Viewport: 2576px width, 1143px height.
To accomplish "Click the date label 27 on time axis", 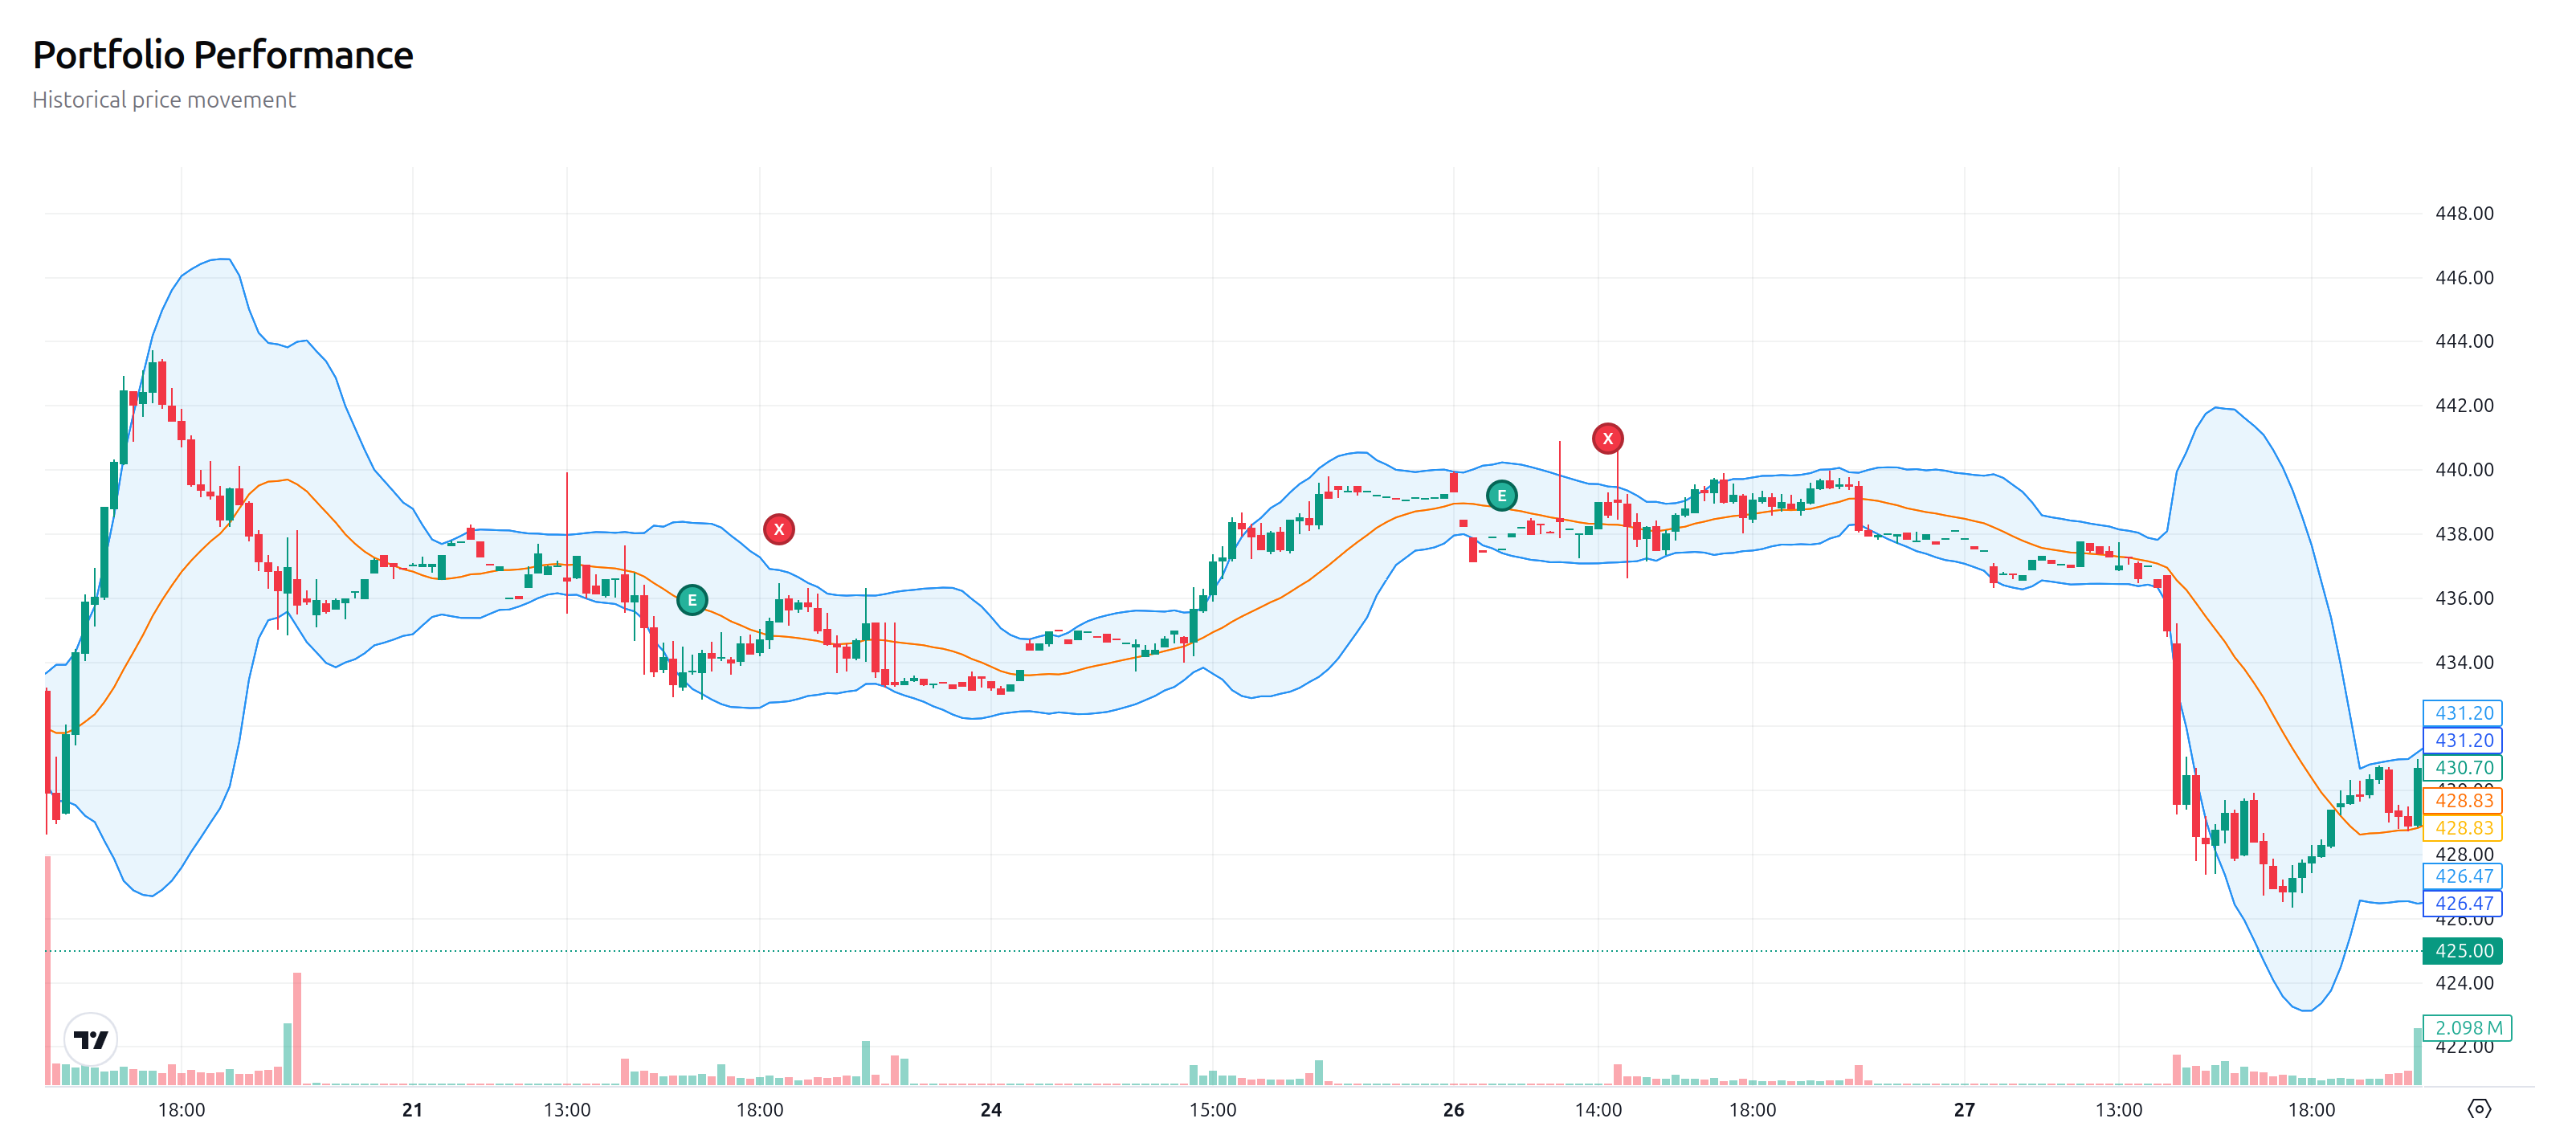I will [1964, 1109].
